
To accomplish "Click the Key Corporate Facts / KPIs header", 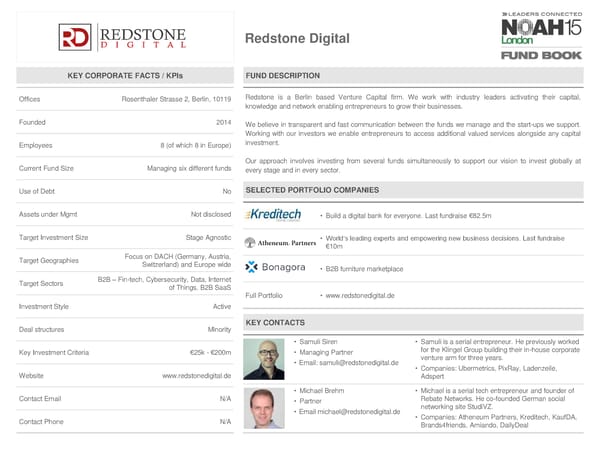I will click(122, 76).
